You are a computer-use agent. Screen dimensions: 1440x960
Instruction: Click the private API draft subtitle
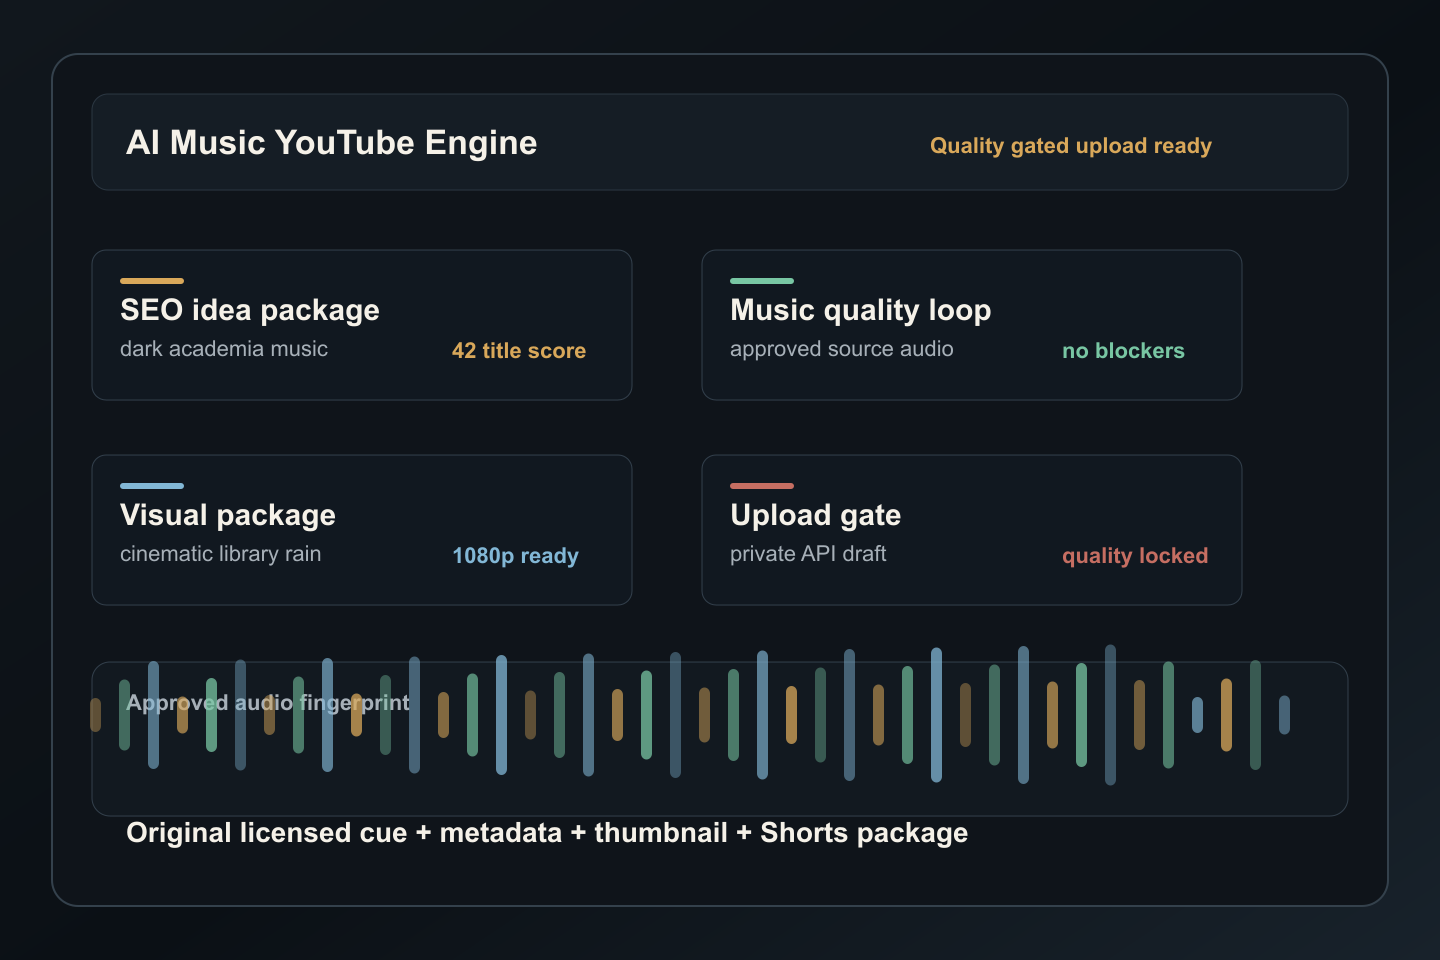808,554
